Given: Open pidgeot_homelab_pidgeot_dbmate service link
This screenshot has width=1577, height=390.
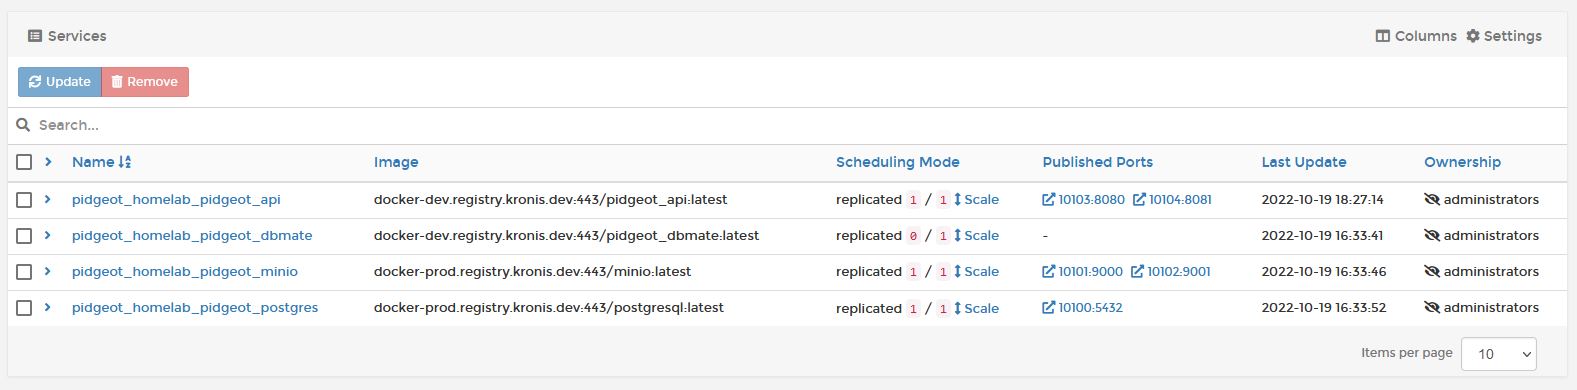Looking at the screenshot, I should point(192,236).
